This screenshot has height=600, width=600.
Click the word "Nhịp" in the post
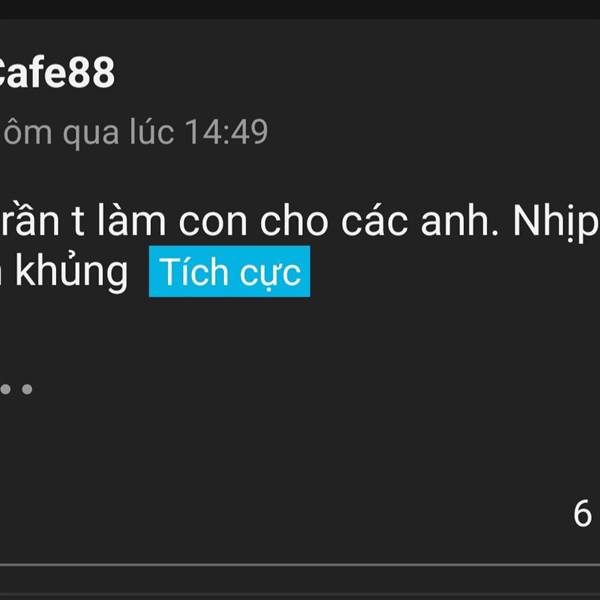click(x=556, y=221)
